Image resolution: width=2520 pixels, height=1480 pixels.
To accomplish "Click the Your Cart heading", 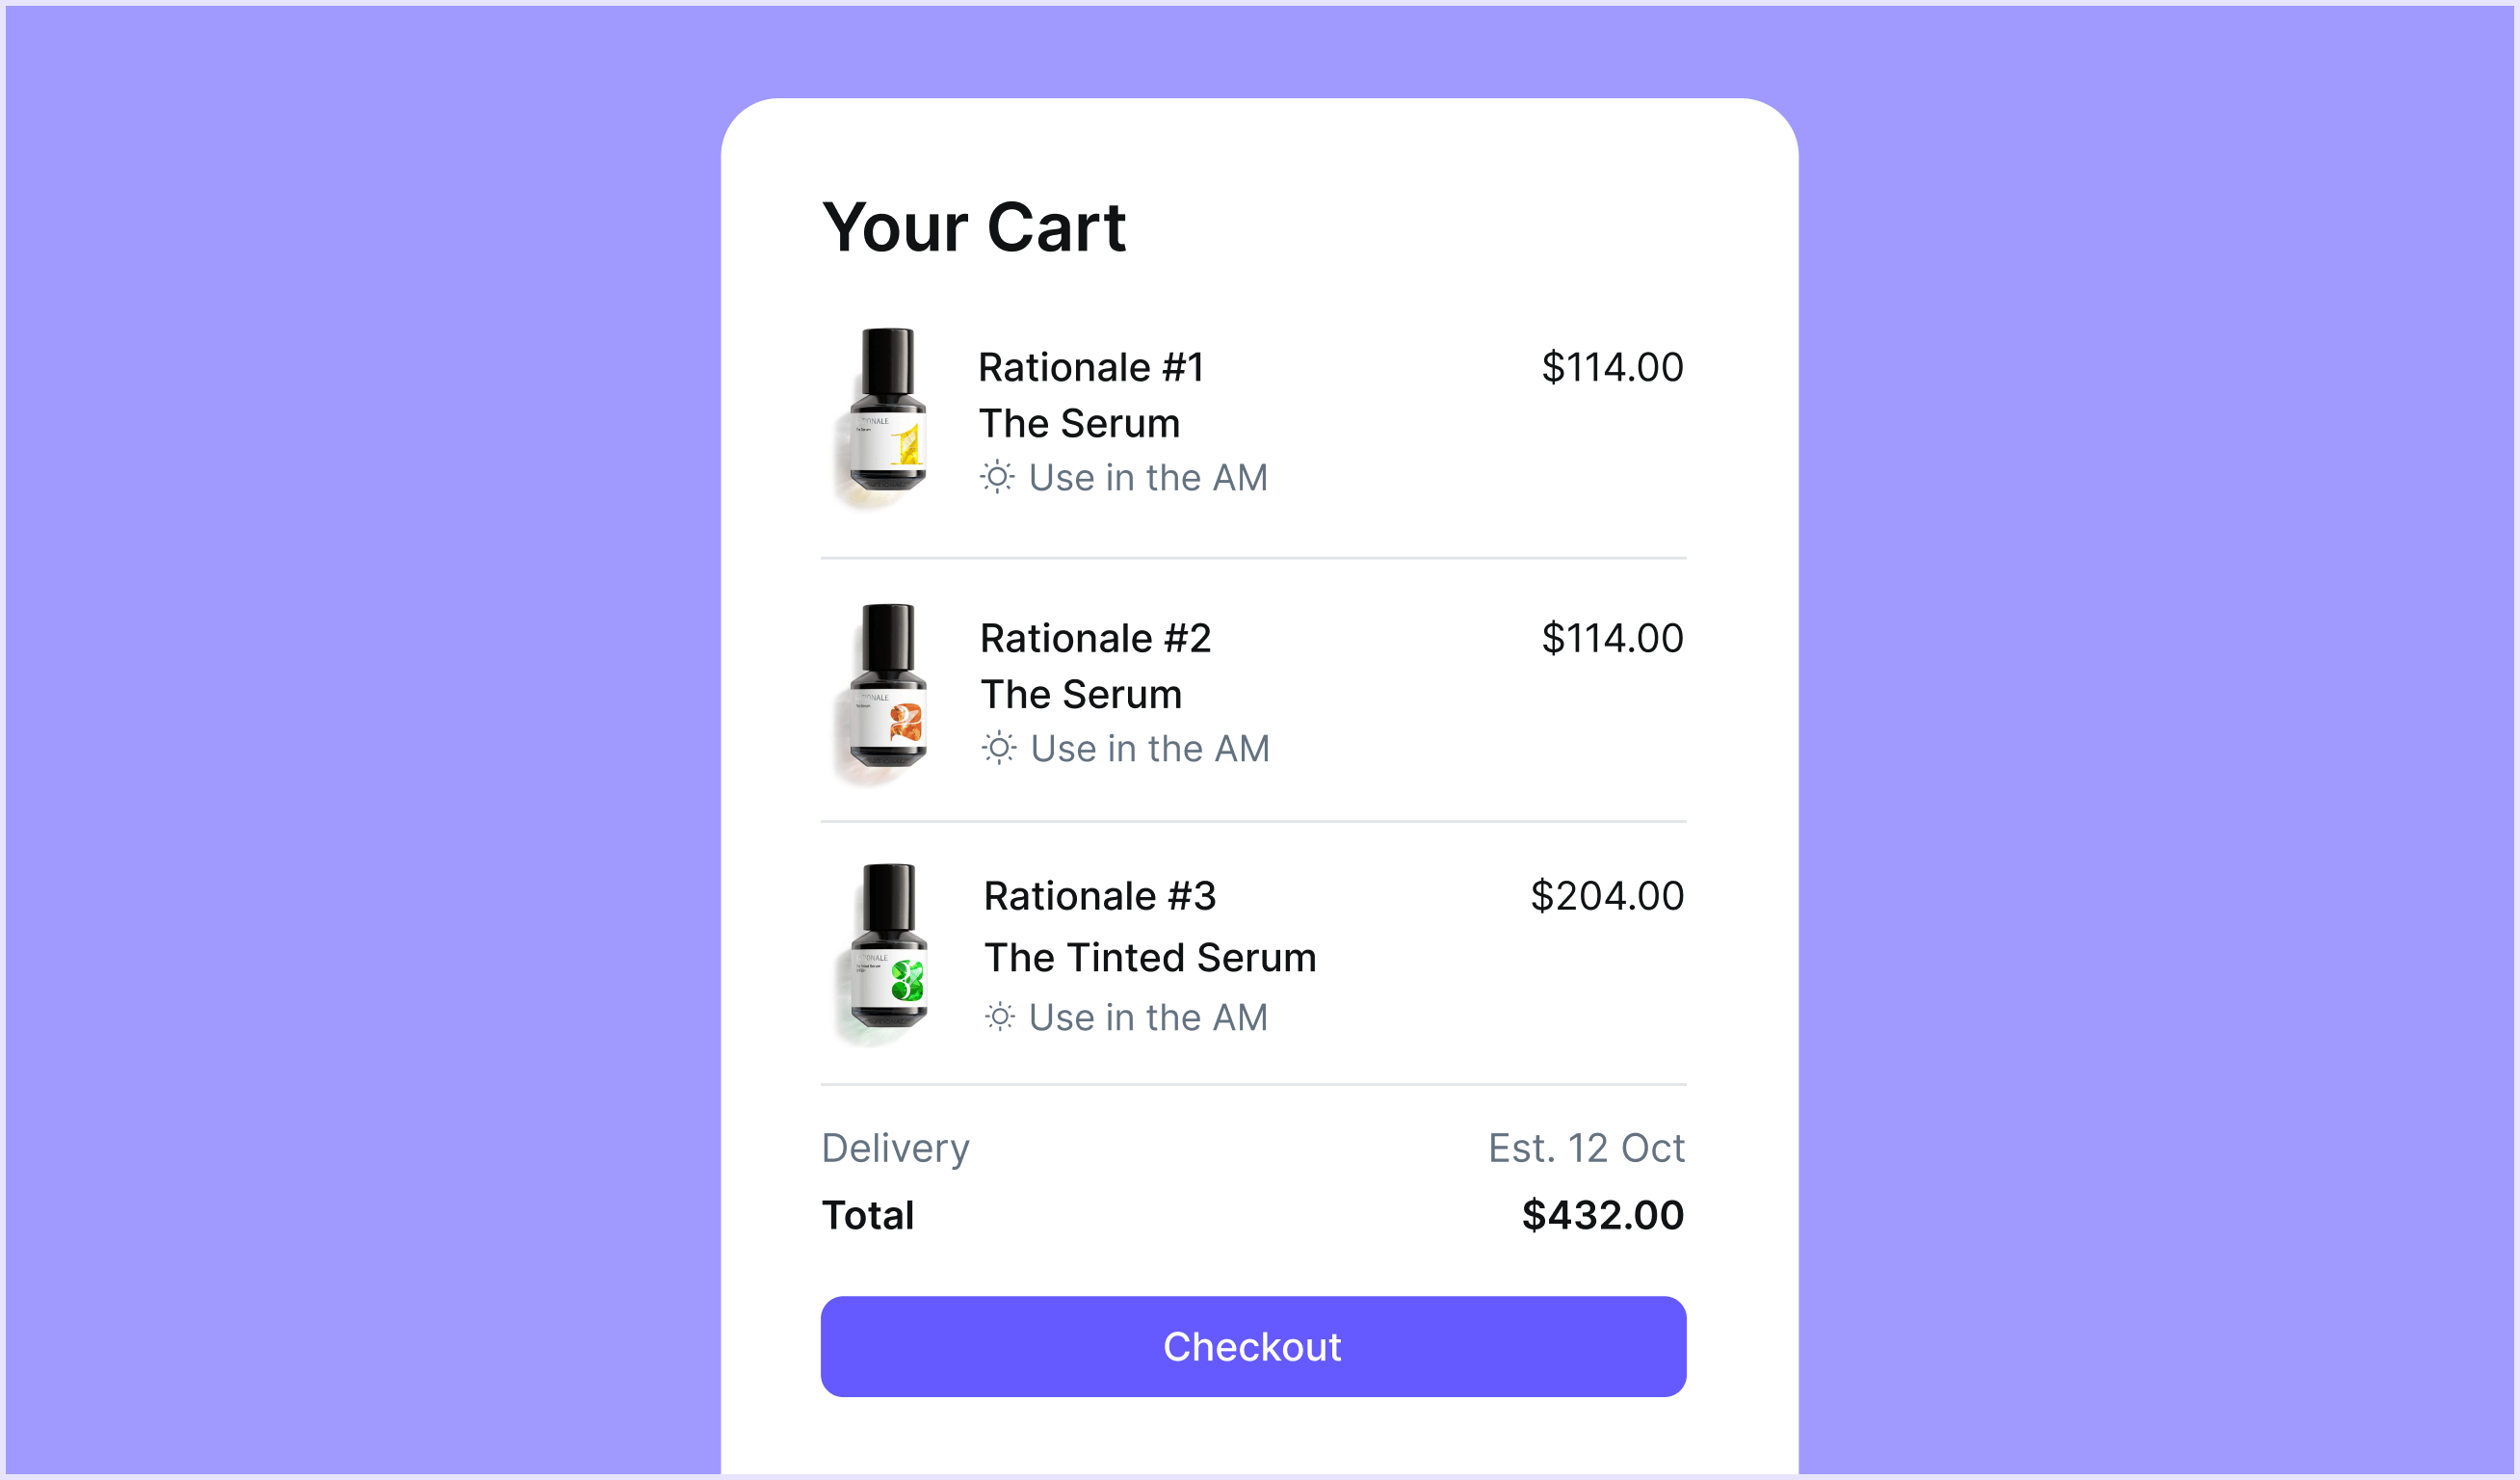I will point(974,227).
